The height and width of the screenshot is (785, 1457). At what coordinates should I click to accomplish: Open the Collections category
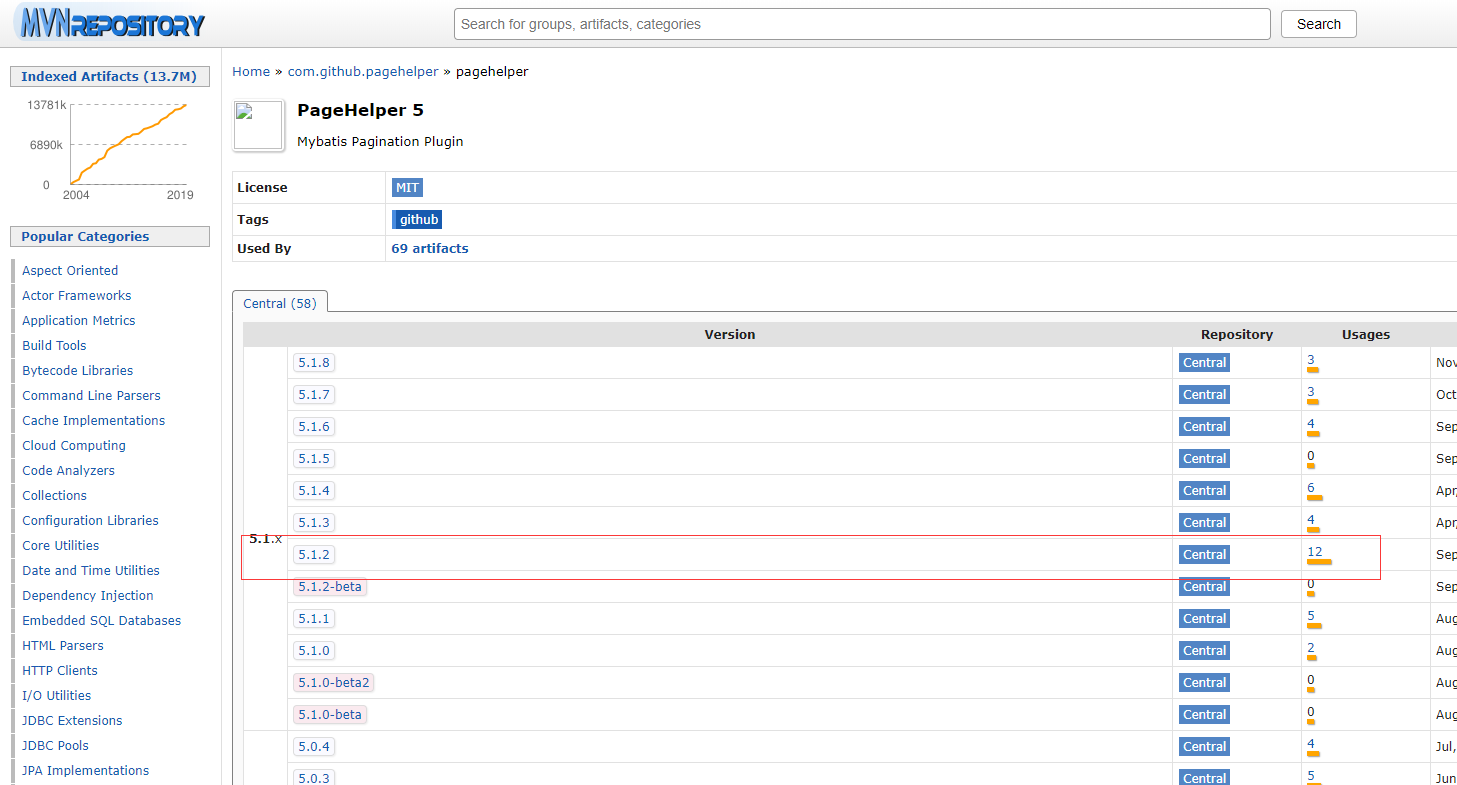click(x=54, y=495)
